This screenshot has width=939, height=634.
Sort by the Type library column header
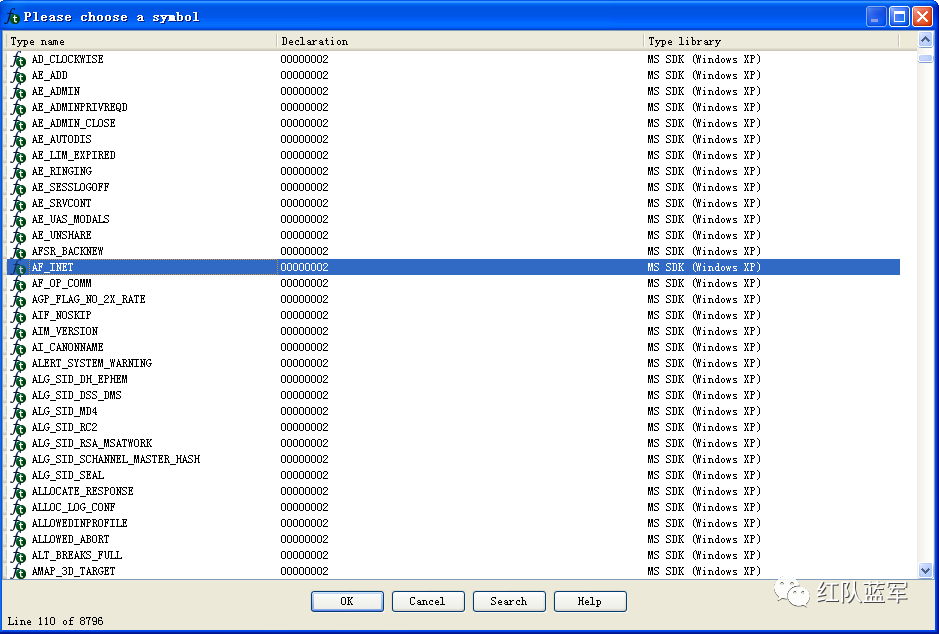tap(771, 41)
